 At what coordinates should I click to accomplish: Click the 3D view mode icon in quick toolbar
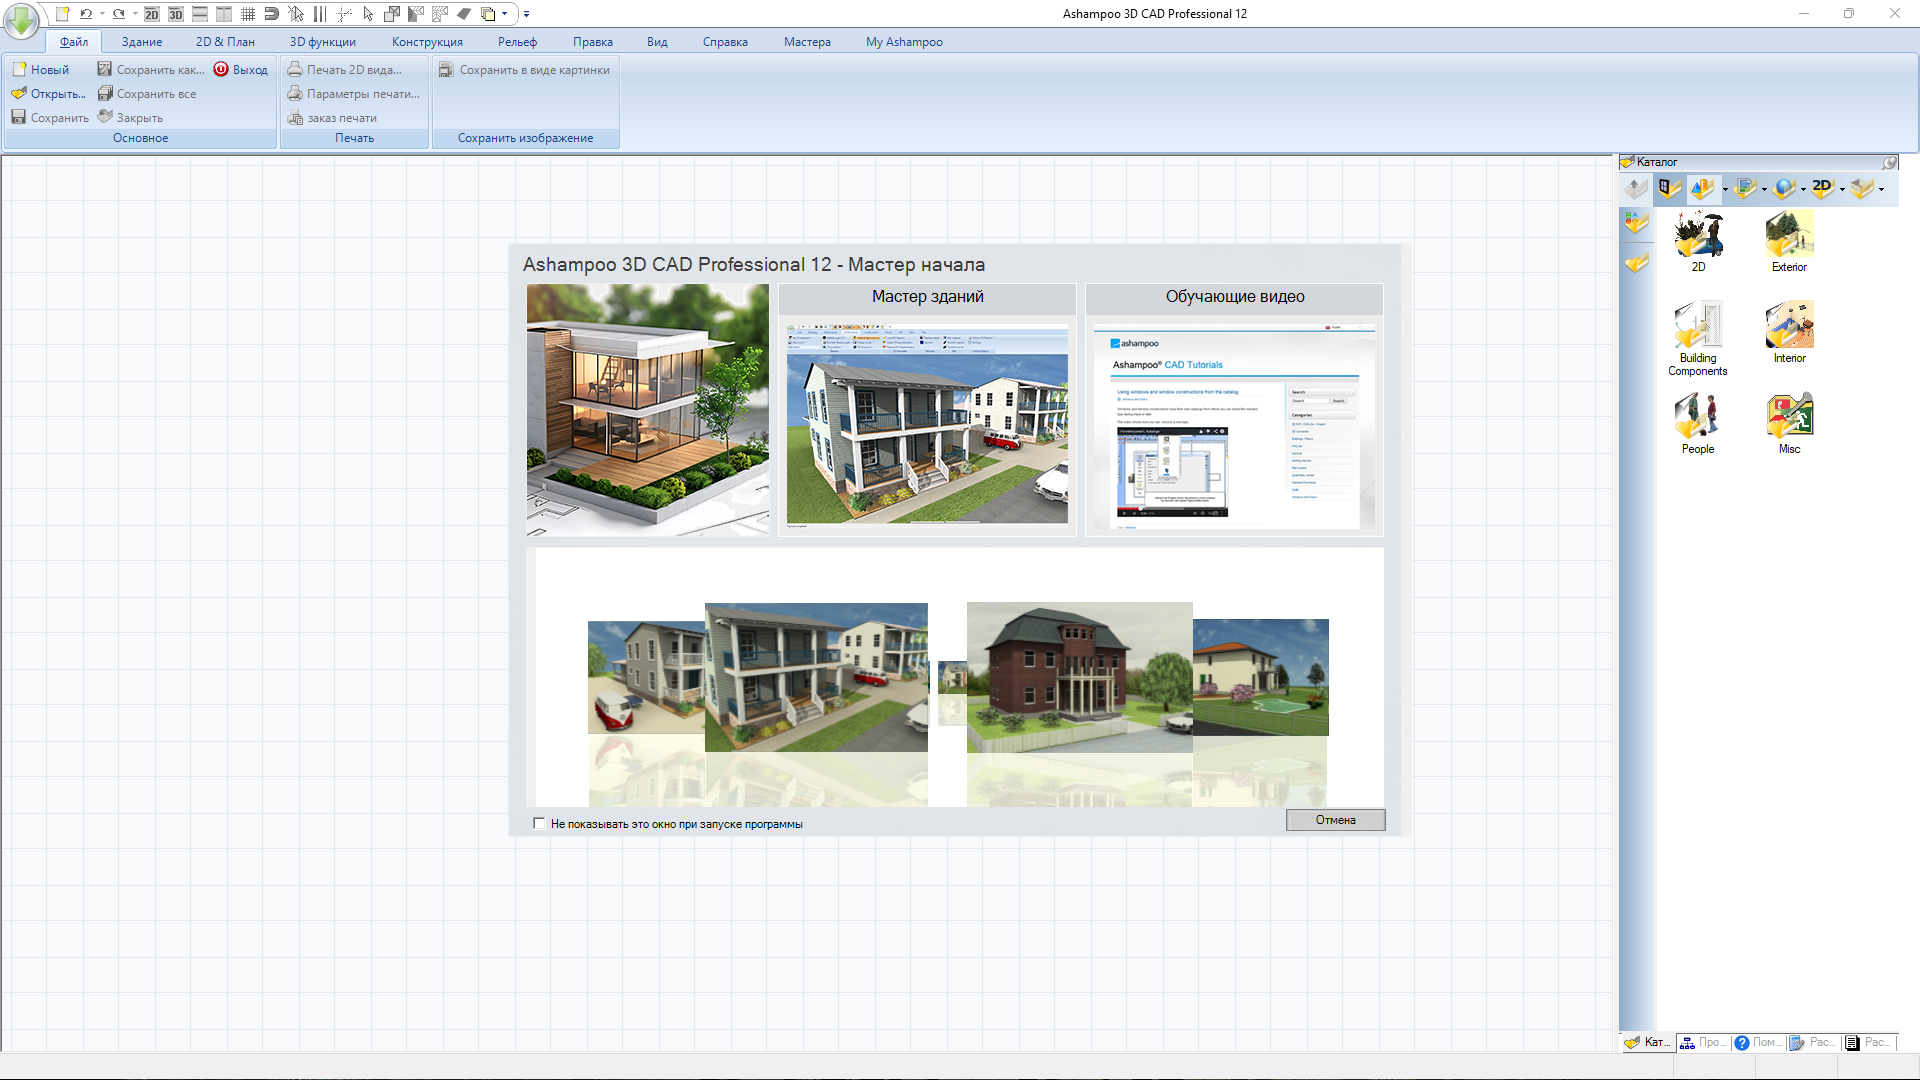pos(175,14)
